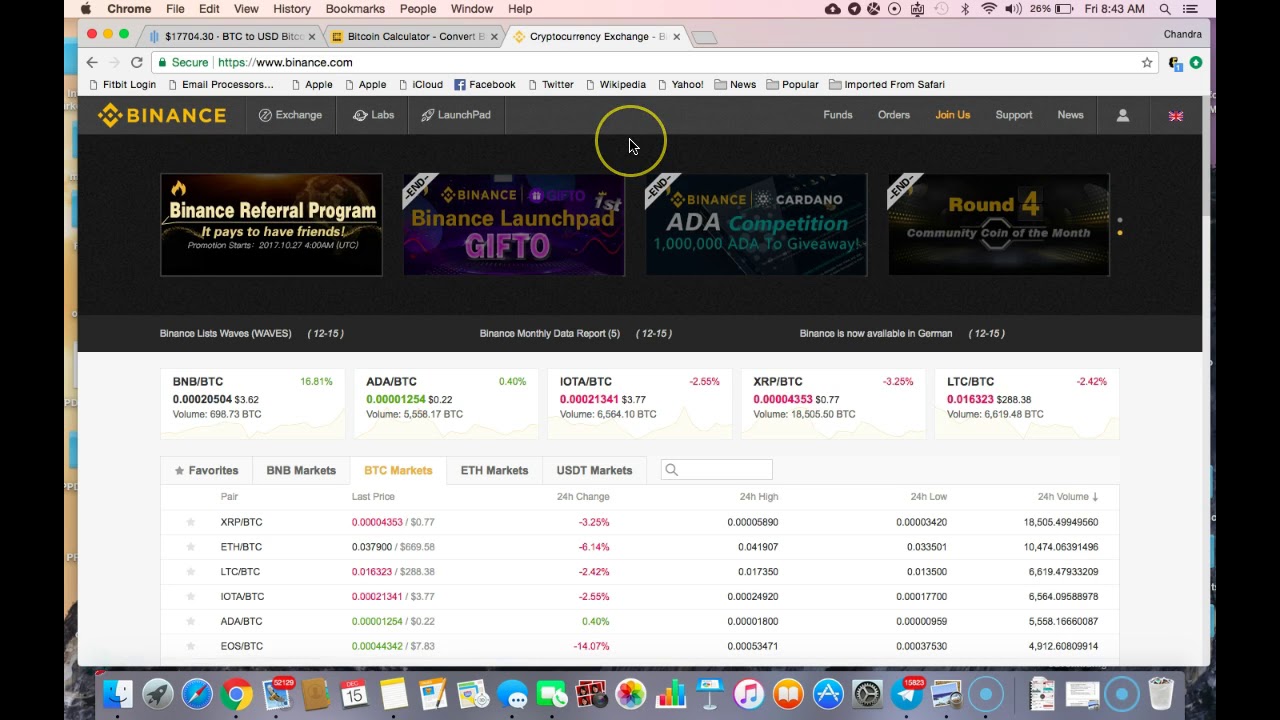Show the Favorites markets tab
The height and width of the screenshot is (720, 1280).
pyautogui.click(x=207, y=470)
